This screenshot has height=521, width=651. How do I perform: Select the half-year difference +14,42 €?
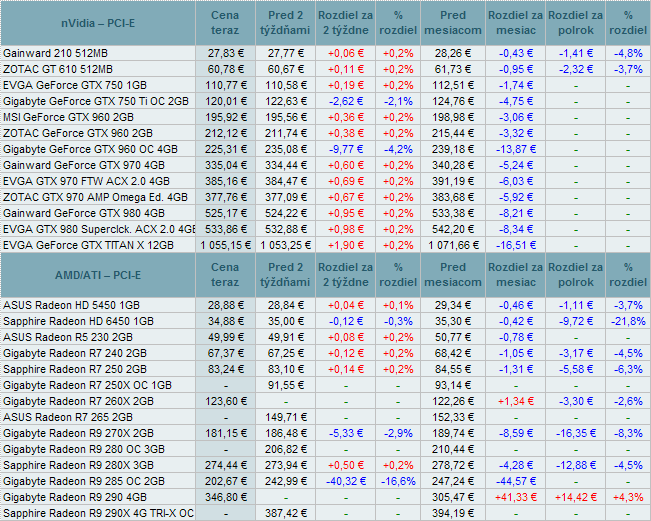576,497
